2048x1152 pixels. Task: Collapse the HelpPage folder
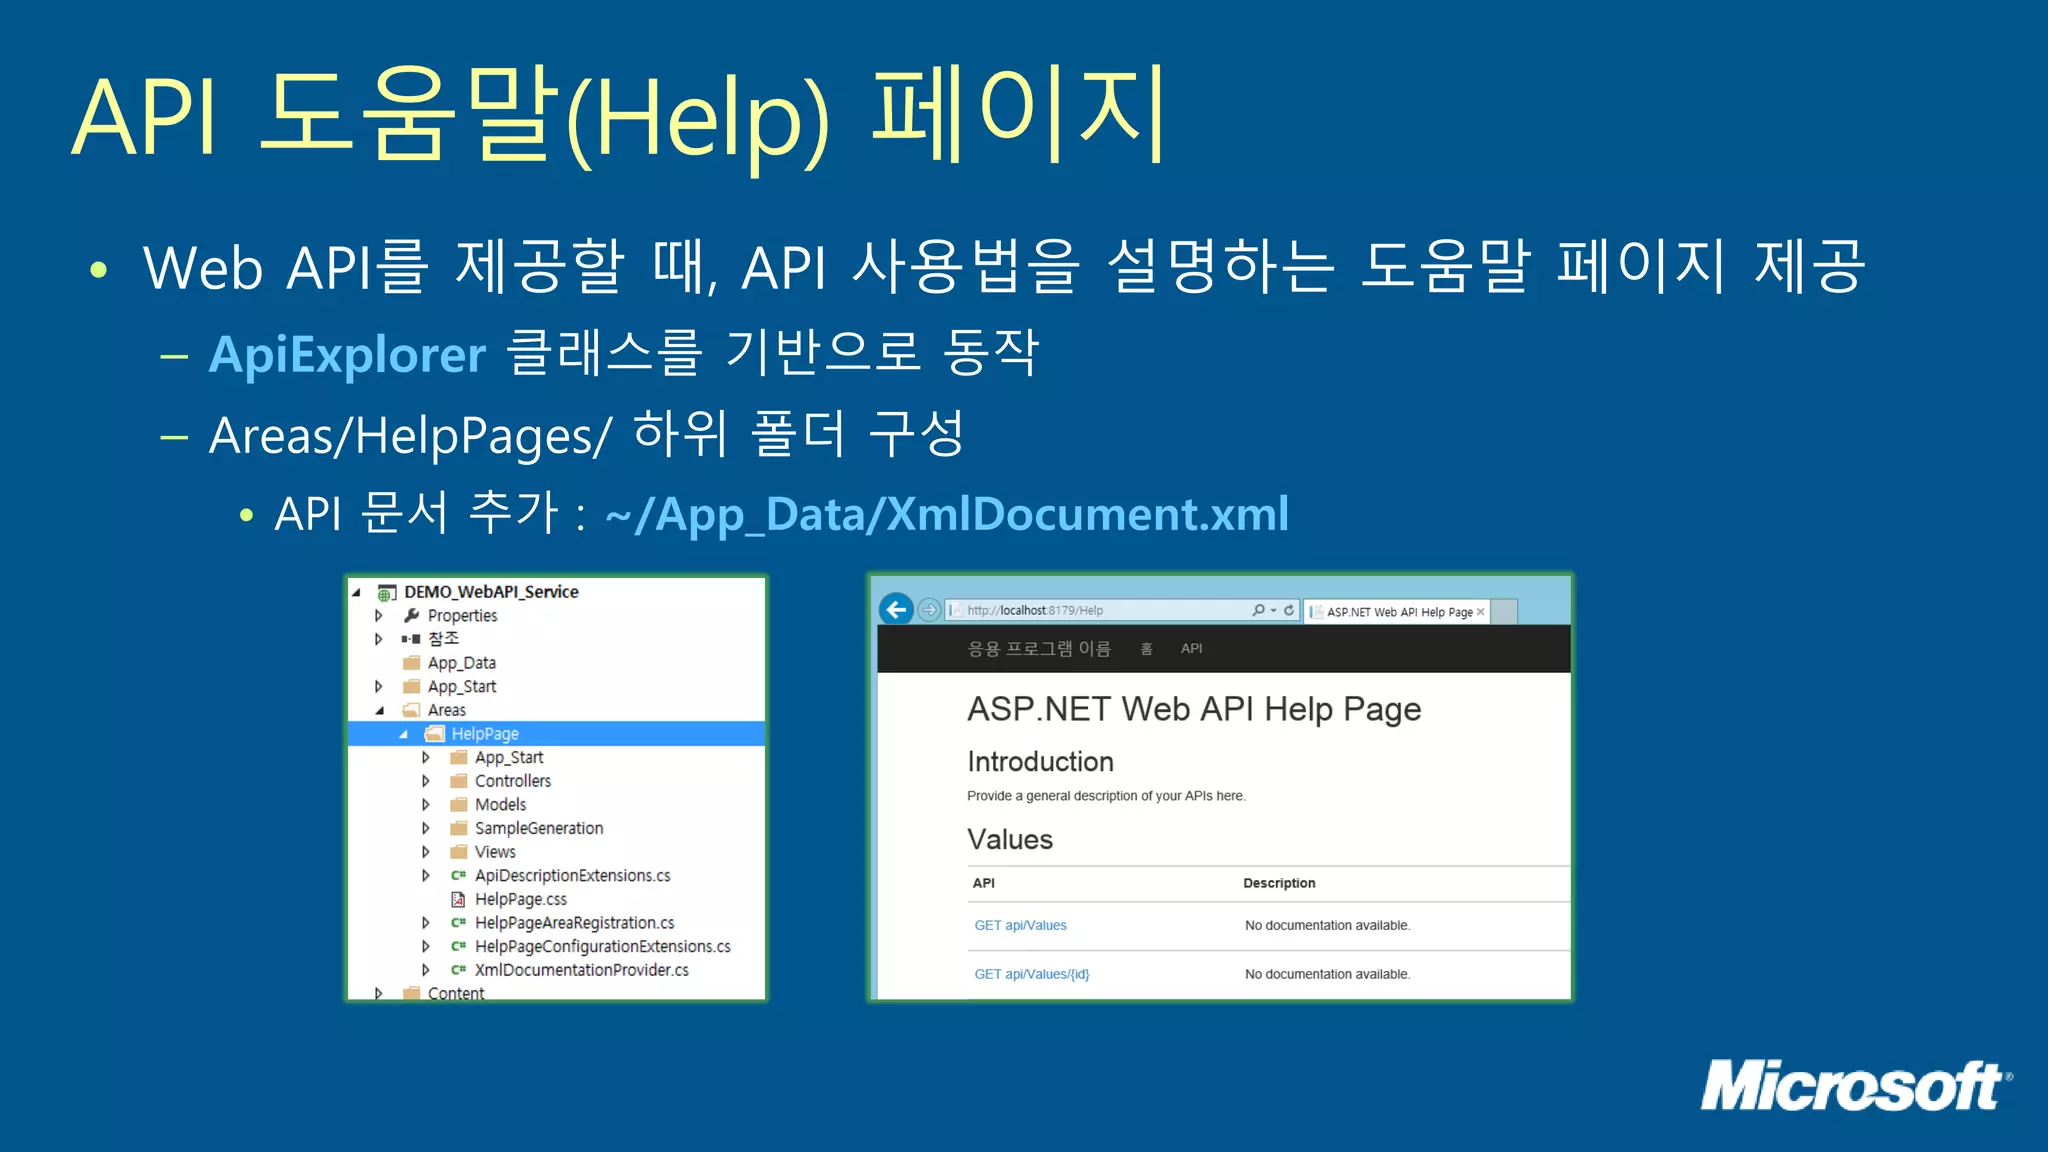point(404,734)
